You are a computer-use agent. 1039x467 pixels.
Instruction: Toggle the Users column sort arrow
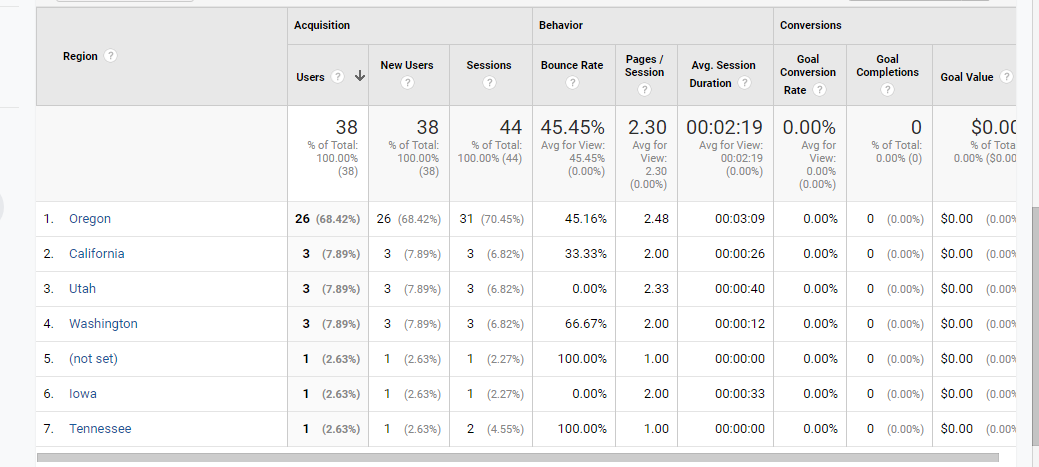pyautogui.click(x=359, y=77)
